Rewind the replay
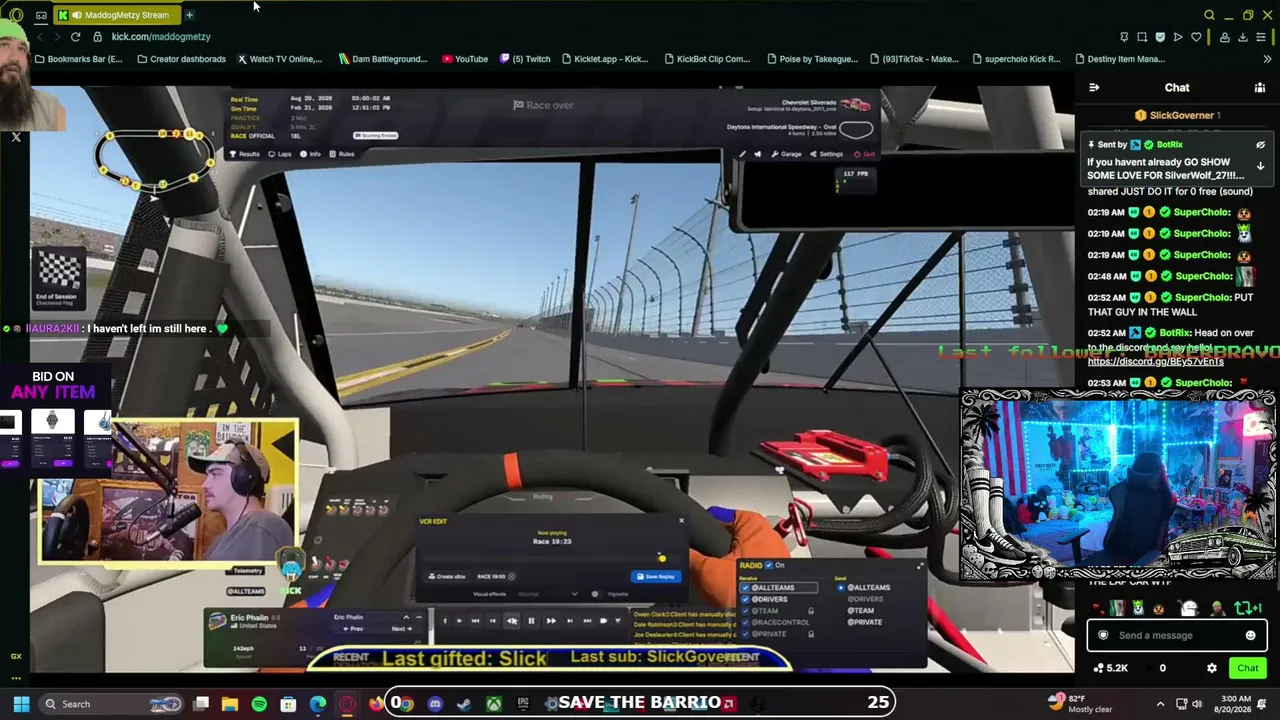 point(512,621)
